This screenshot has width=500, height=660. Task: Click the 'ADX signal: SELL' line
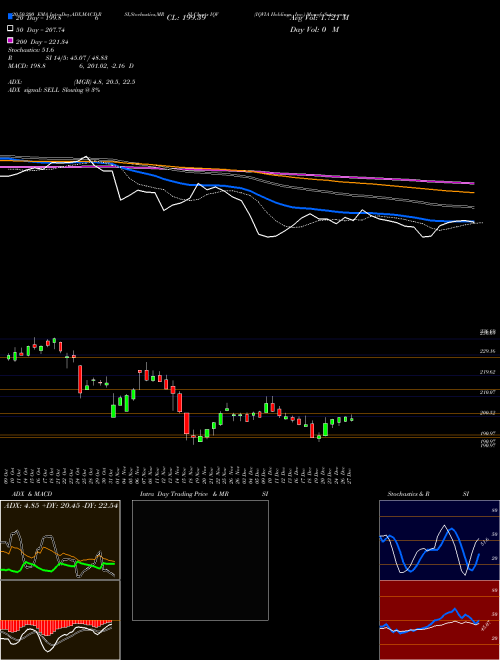coord(54,90)
